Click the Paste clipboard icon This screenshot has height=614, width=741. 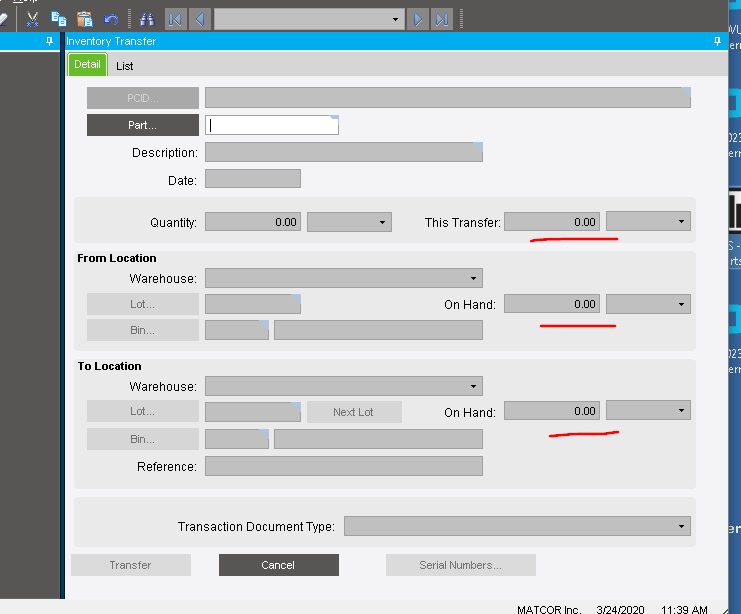click(85, 19)
